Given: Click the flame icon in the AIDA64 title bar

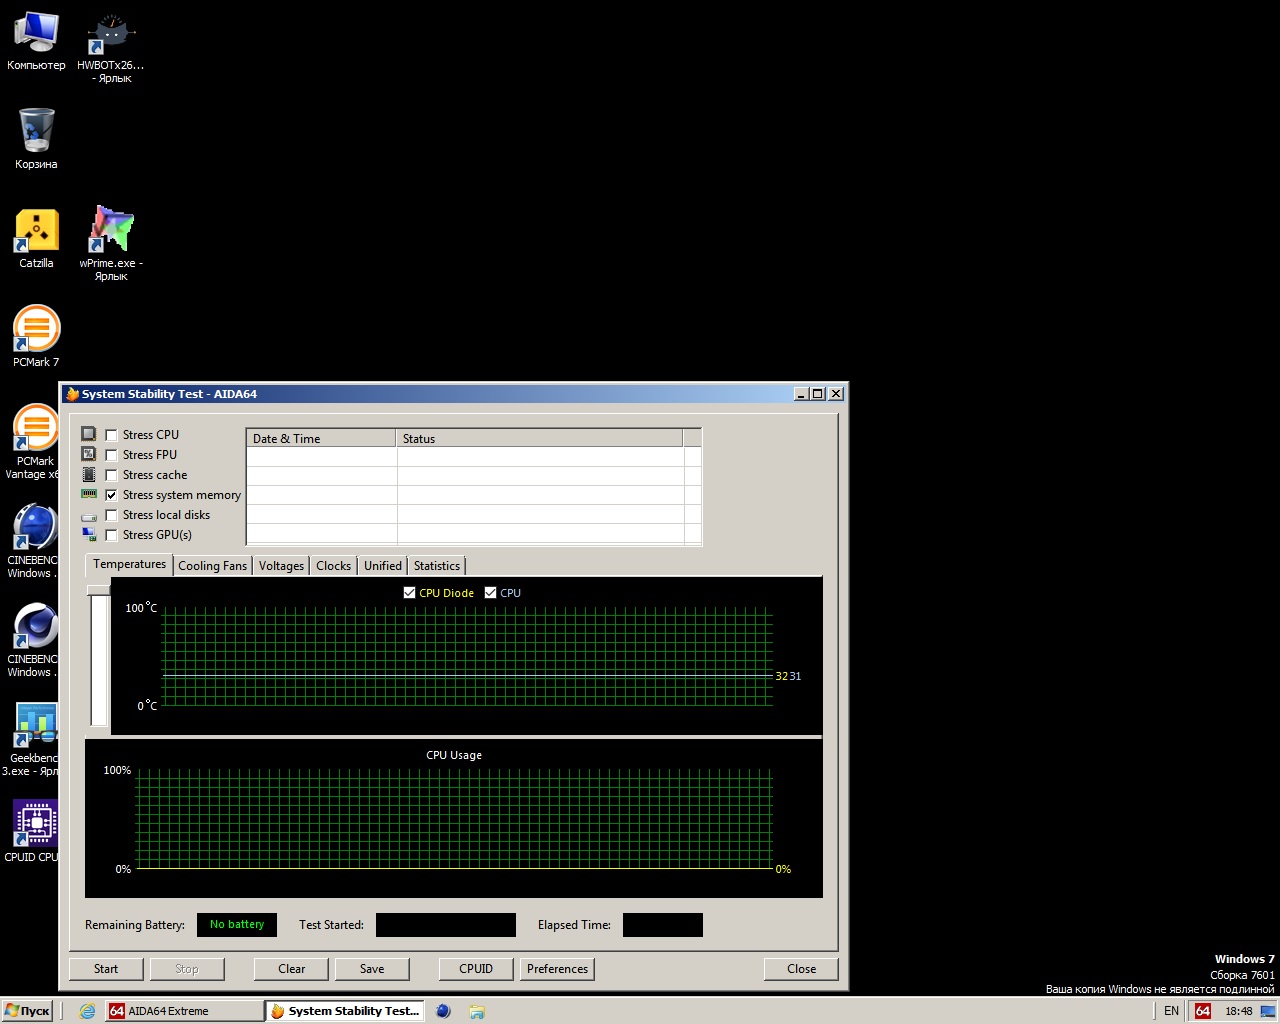Looking at the screenshot, I should [x=72, y=394].
